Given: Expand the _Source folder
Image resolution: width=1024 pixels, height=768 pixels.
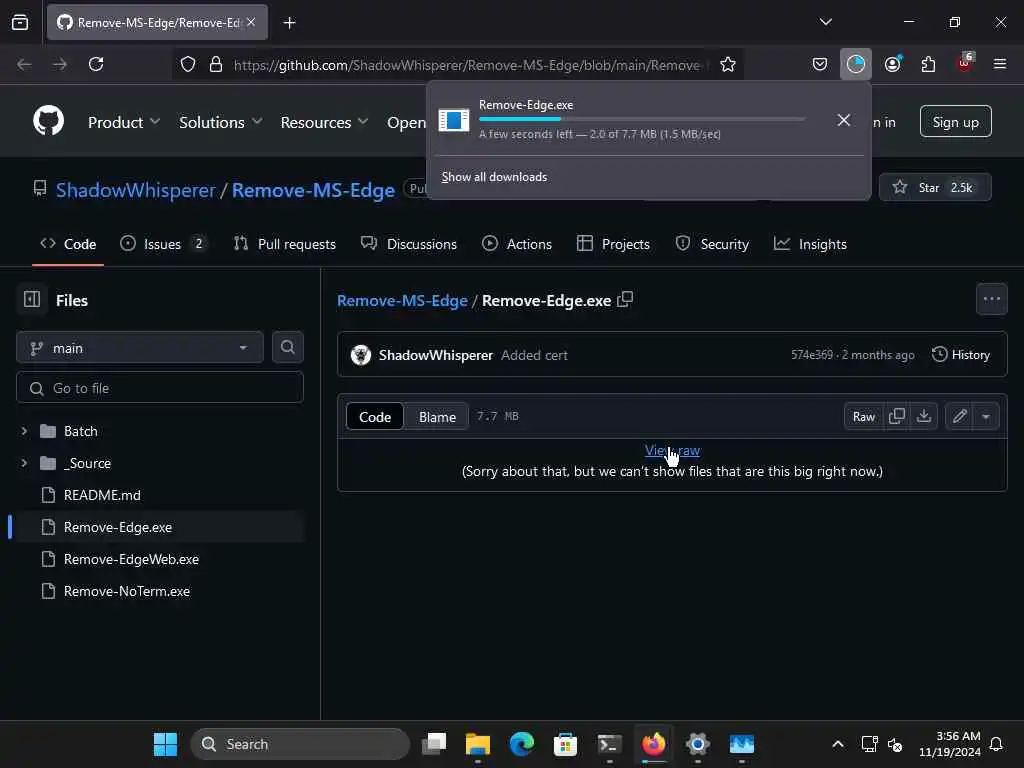Looking at the screenshot, I should (x=24, y=463).
